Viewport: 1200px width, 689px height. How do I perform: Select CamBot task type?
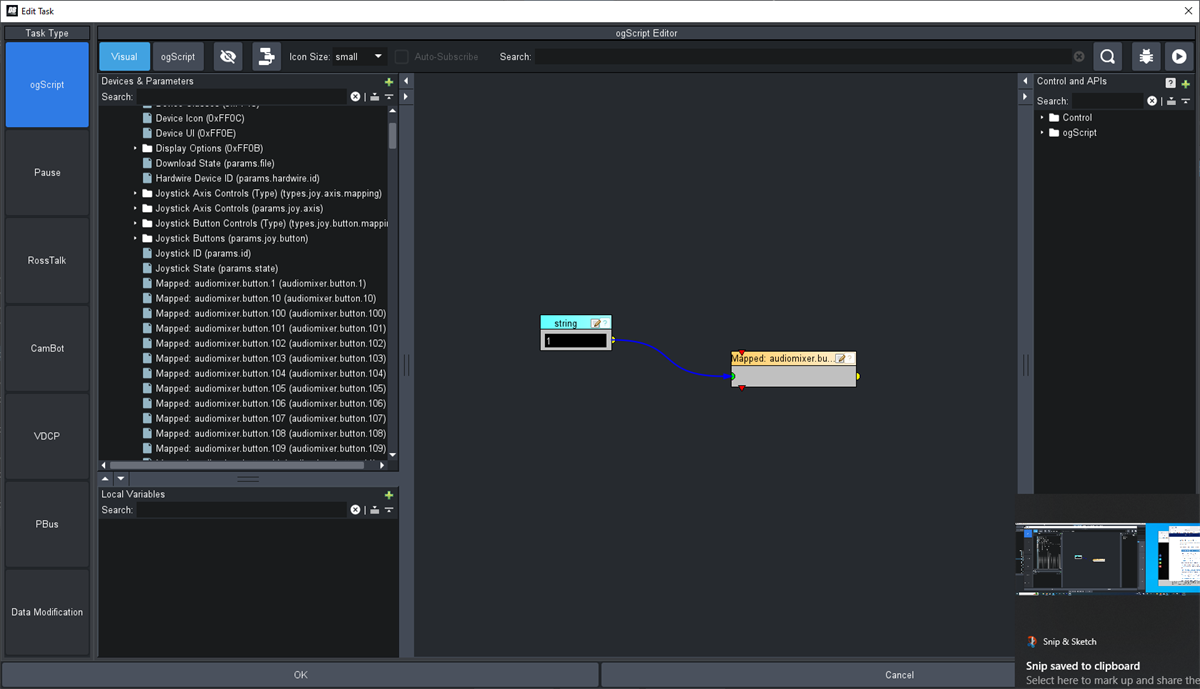pos(47,348)
